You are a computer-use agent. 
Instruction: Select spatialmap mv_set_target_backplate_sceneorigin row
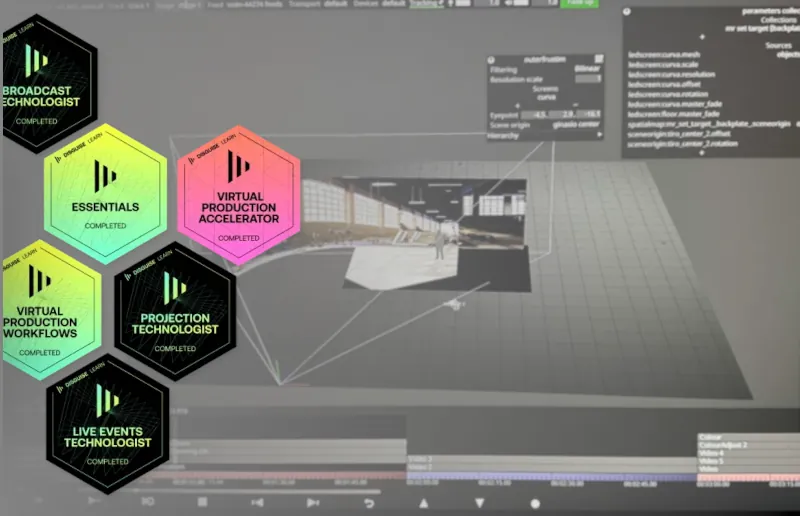pos(709,124)
